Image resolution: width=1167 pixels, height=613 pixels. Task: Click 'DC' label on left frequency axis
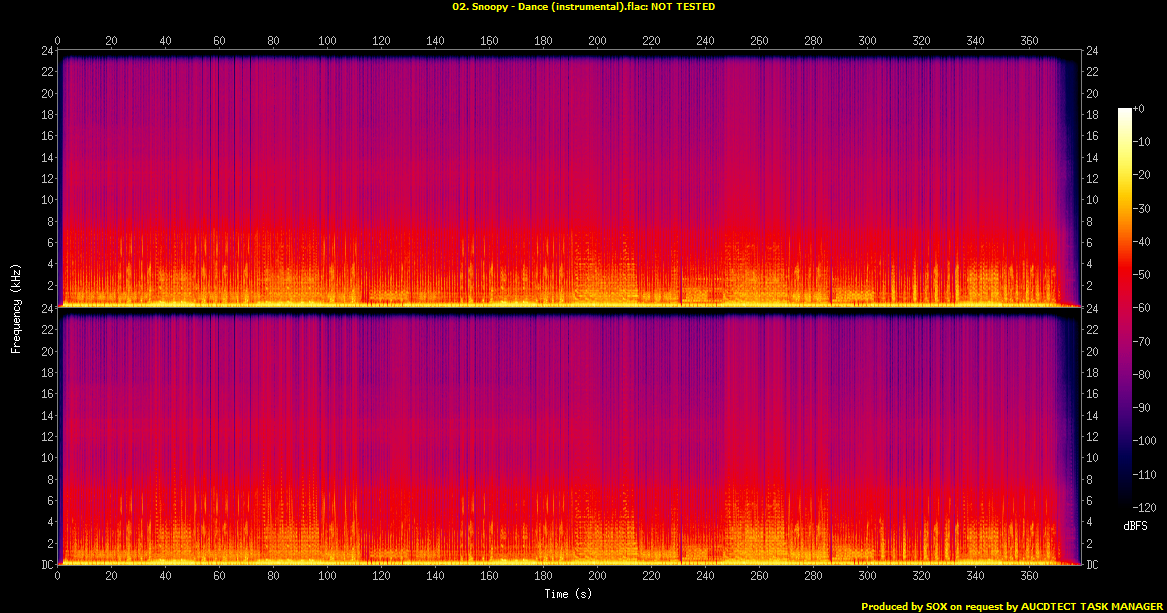click(x=46, y=565)
